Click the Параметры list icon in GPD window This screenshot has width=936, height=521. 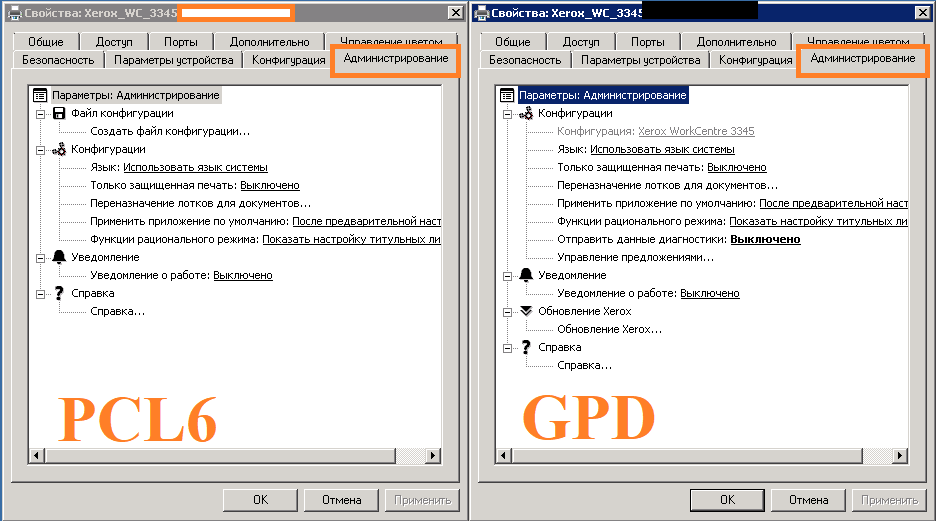(507, 95)
